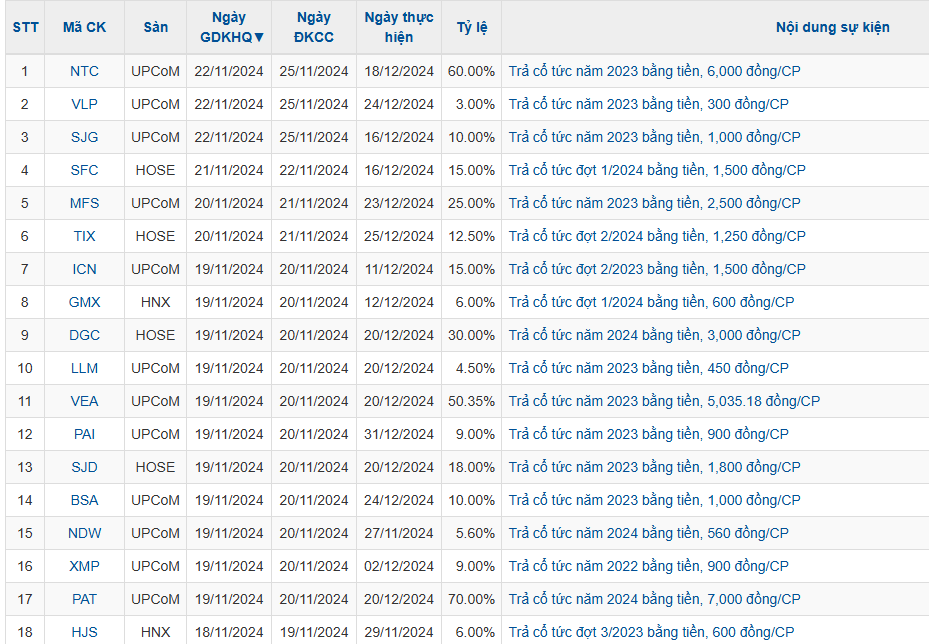Click the SFC stock ticker

pos(84,170)
